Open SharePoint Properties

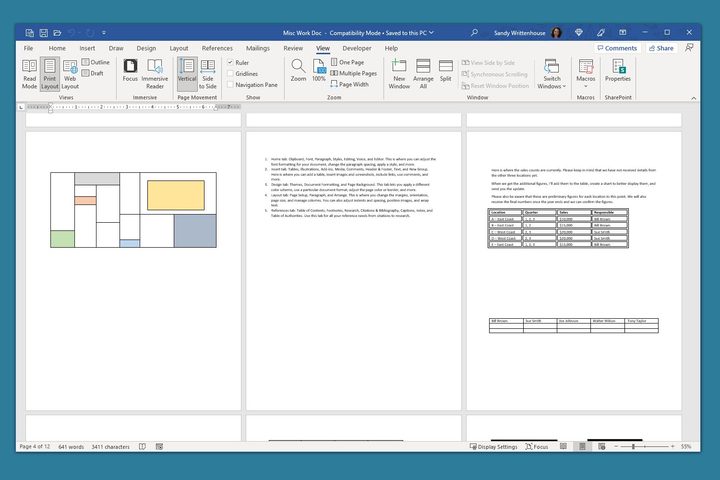coord(618,70)
